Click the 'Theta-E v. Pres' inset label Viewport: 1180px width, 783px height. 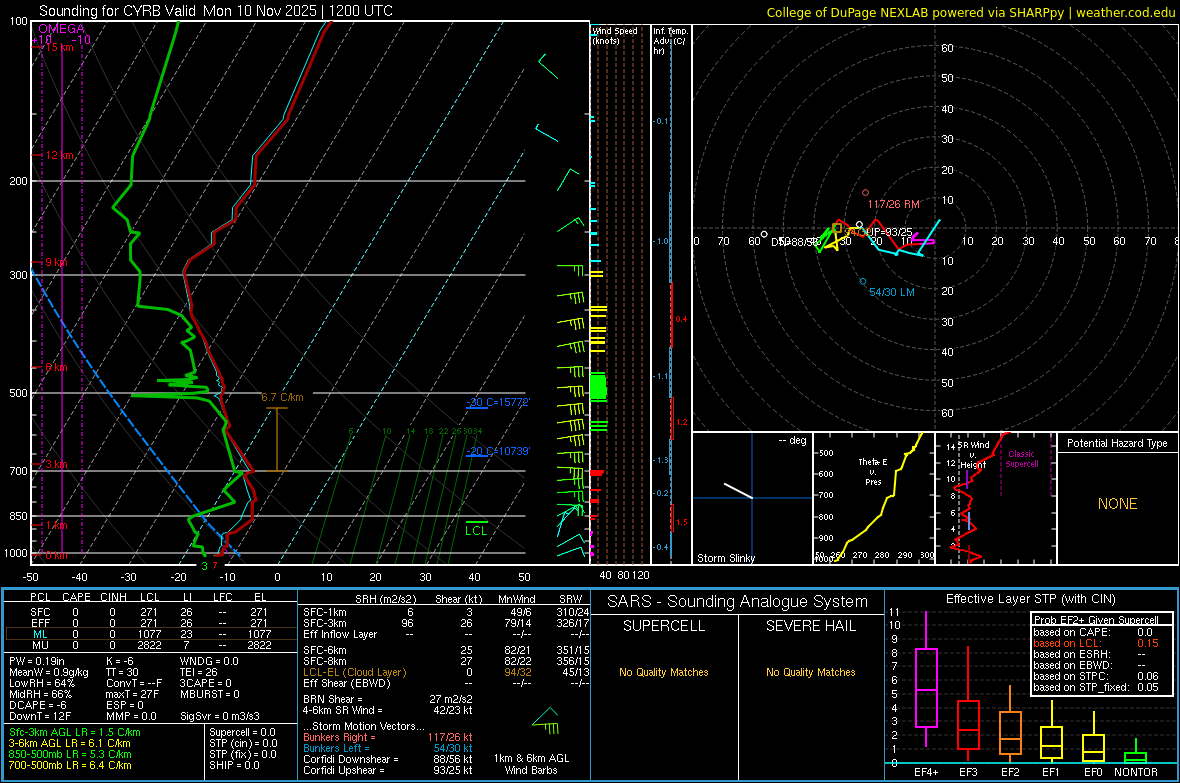(873, 471)
